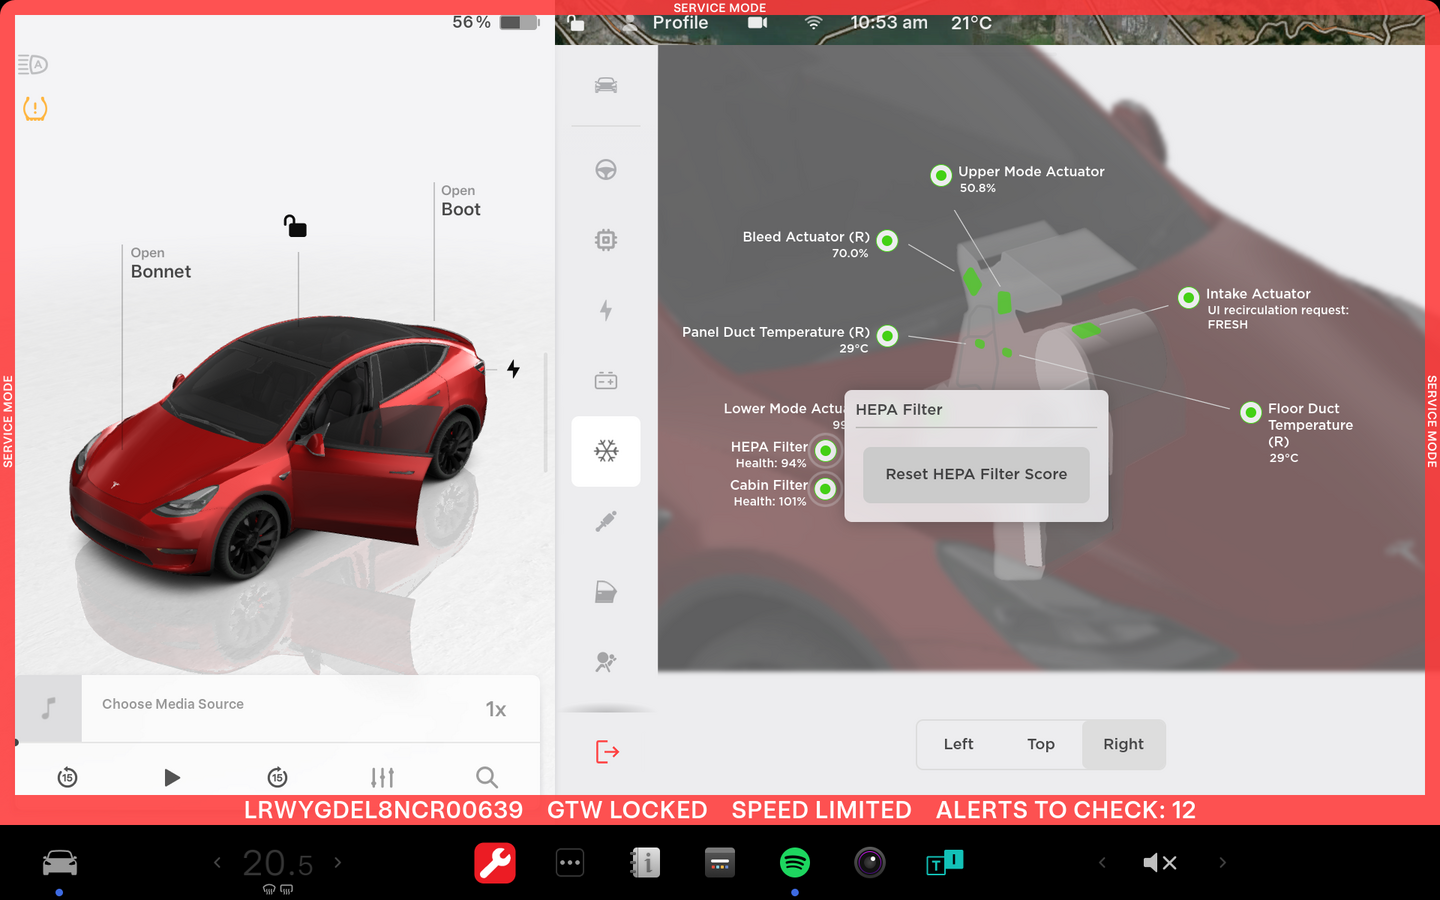Open the dashcam camera app

coord(870,863)
